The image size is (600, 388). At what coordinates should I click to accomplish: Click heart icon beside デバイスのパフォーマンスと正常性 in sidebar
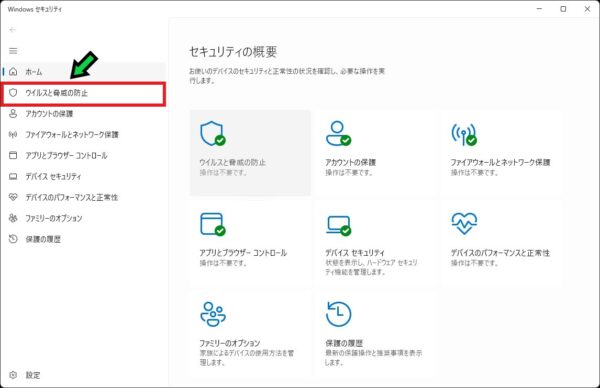pos(13,197)
